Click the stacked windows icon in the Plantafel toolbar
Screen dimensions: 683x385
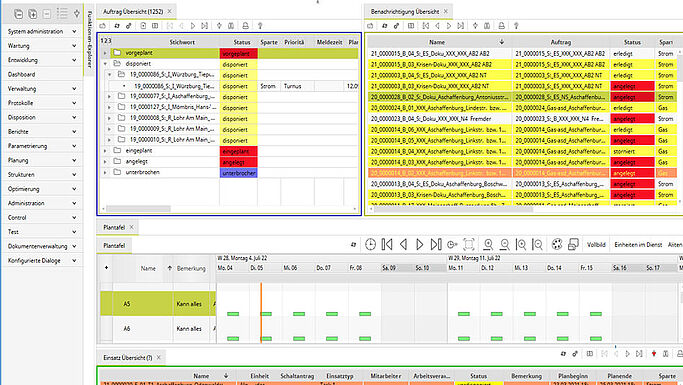[x=573, y=245]
